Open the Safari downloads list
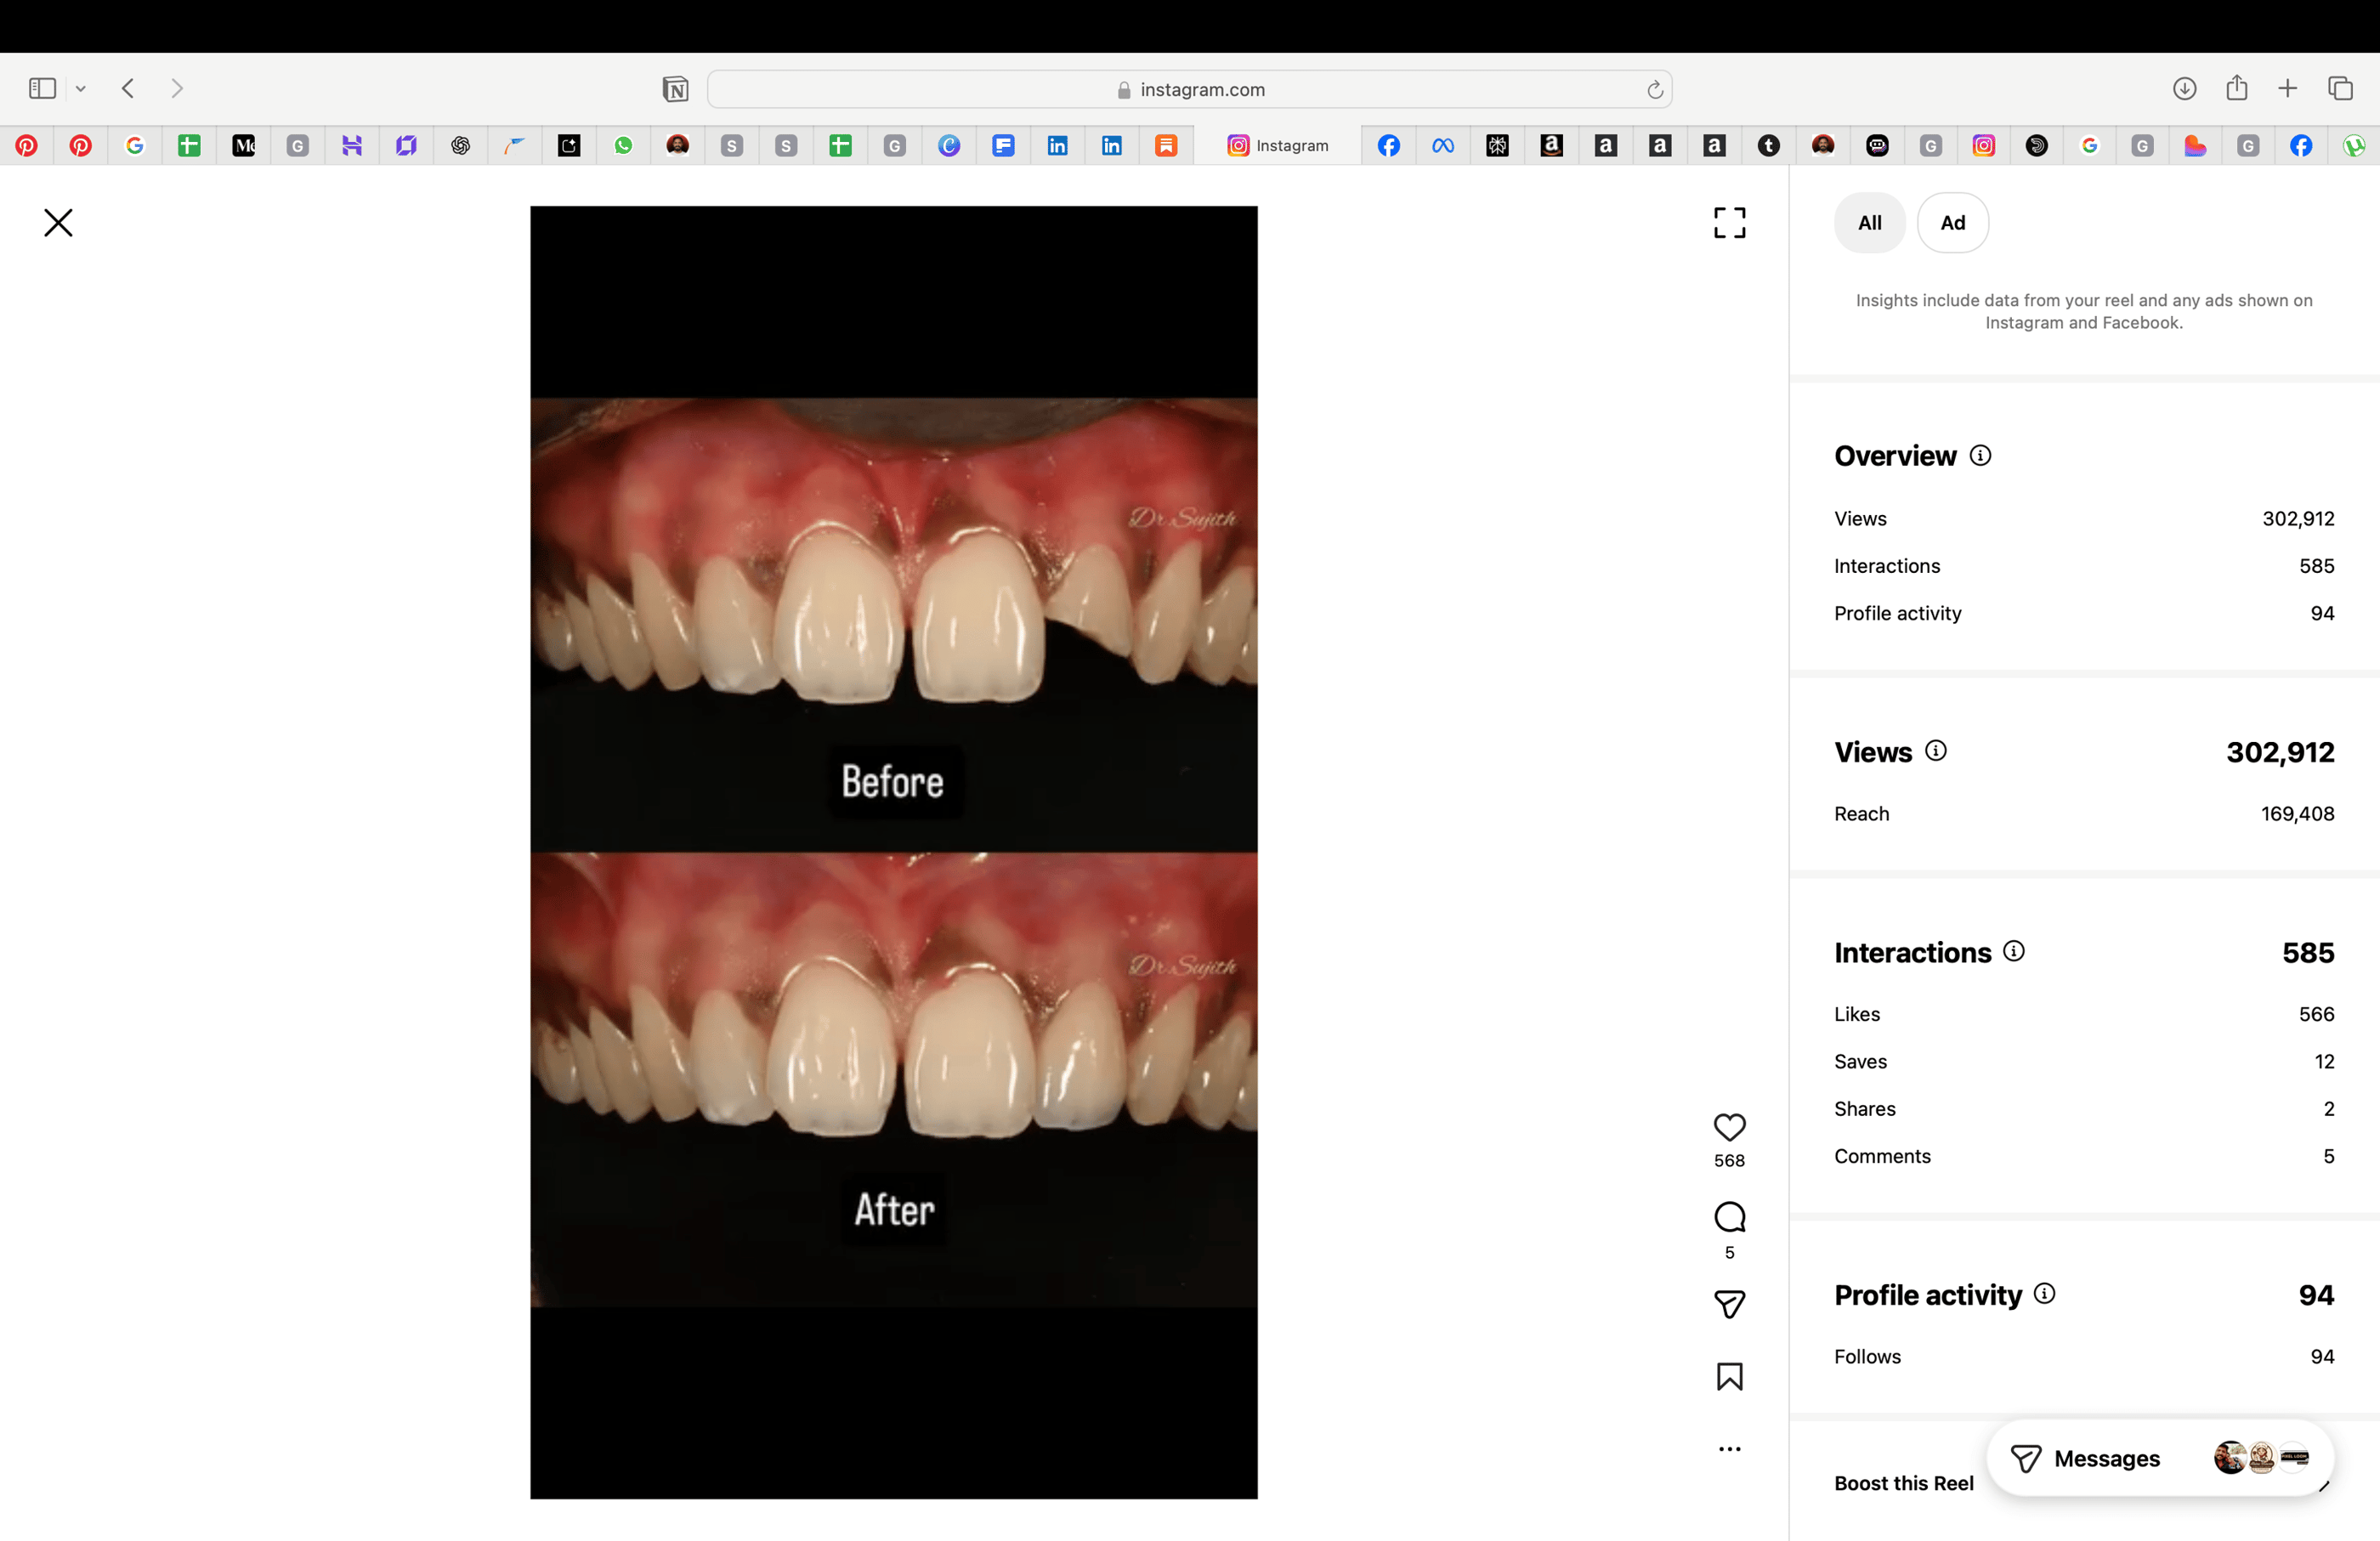Image resolution: width=2380 pixels, height=1541 pixels. coord(2184,89)
